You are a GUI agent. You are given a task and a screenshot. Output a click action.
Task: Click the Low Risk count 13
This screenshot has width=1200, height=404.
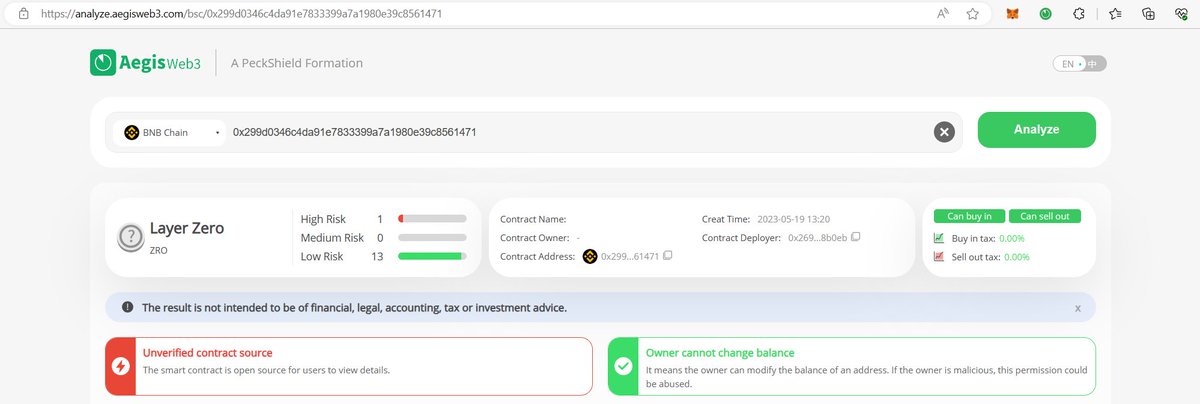click(x=377, y=257)
